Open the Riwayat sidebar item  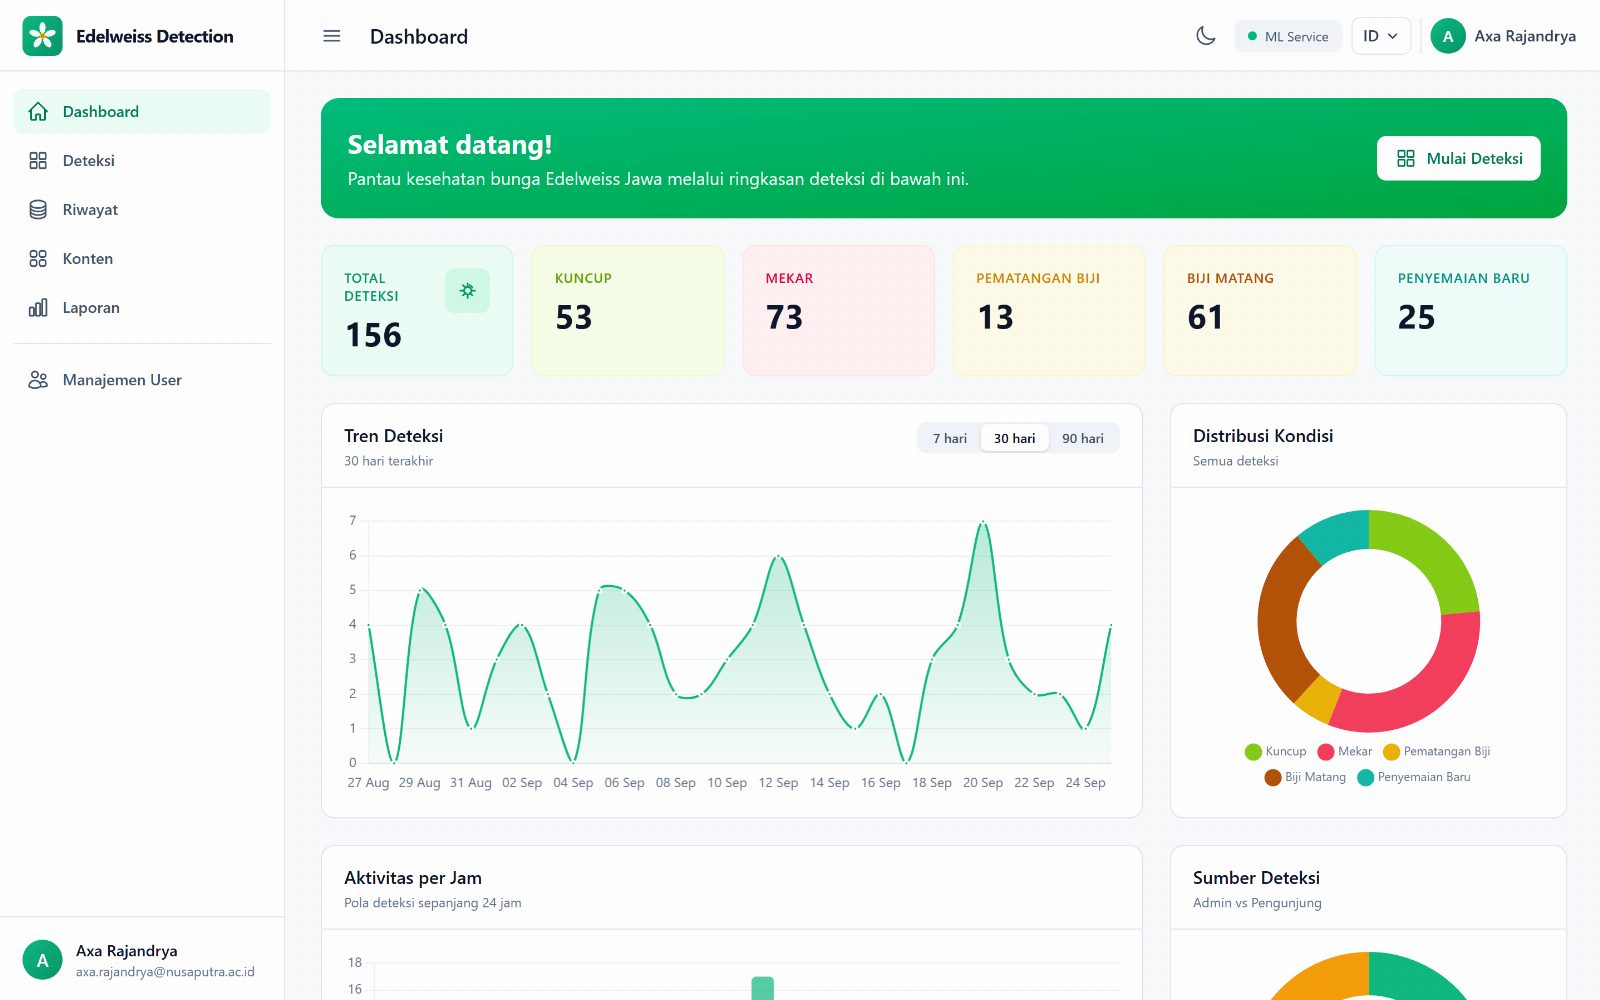[142, 209]
